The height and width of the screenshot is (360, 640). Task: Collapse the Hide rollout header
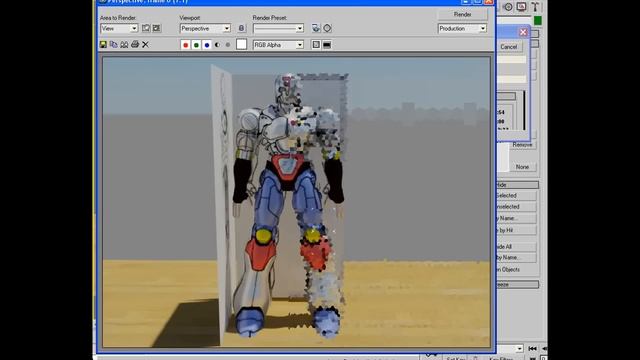click(517, 185)
